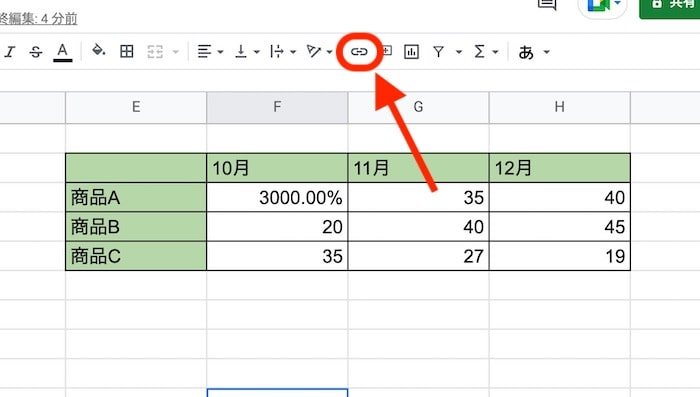Expand the text wrapping dropdown arrow

pyautogui.click(x=293, y=52)
